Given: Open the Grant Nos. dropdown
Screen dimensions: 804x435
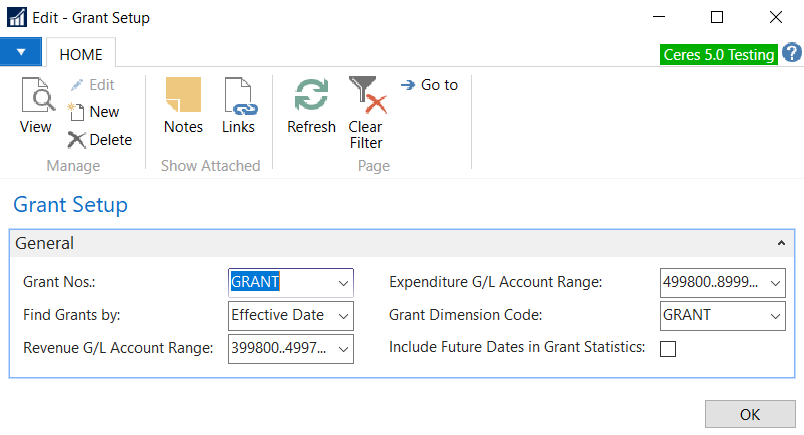Looking at the screenshot, I should 344,283.
